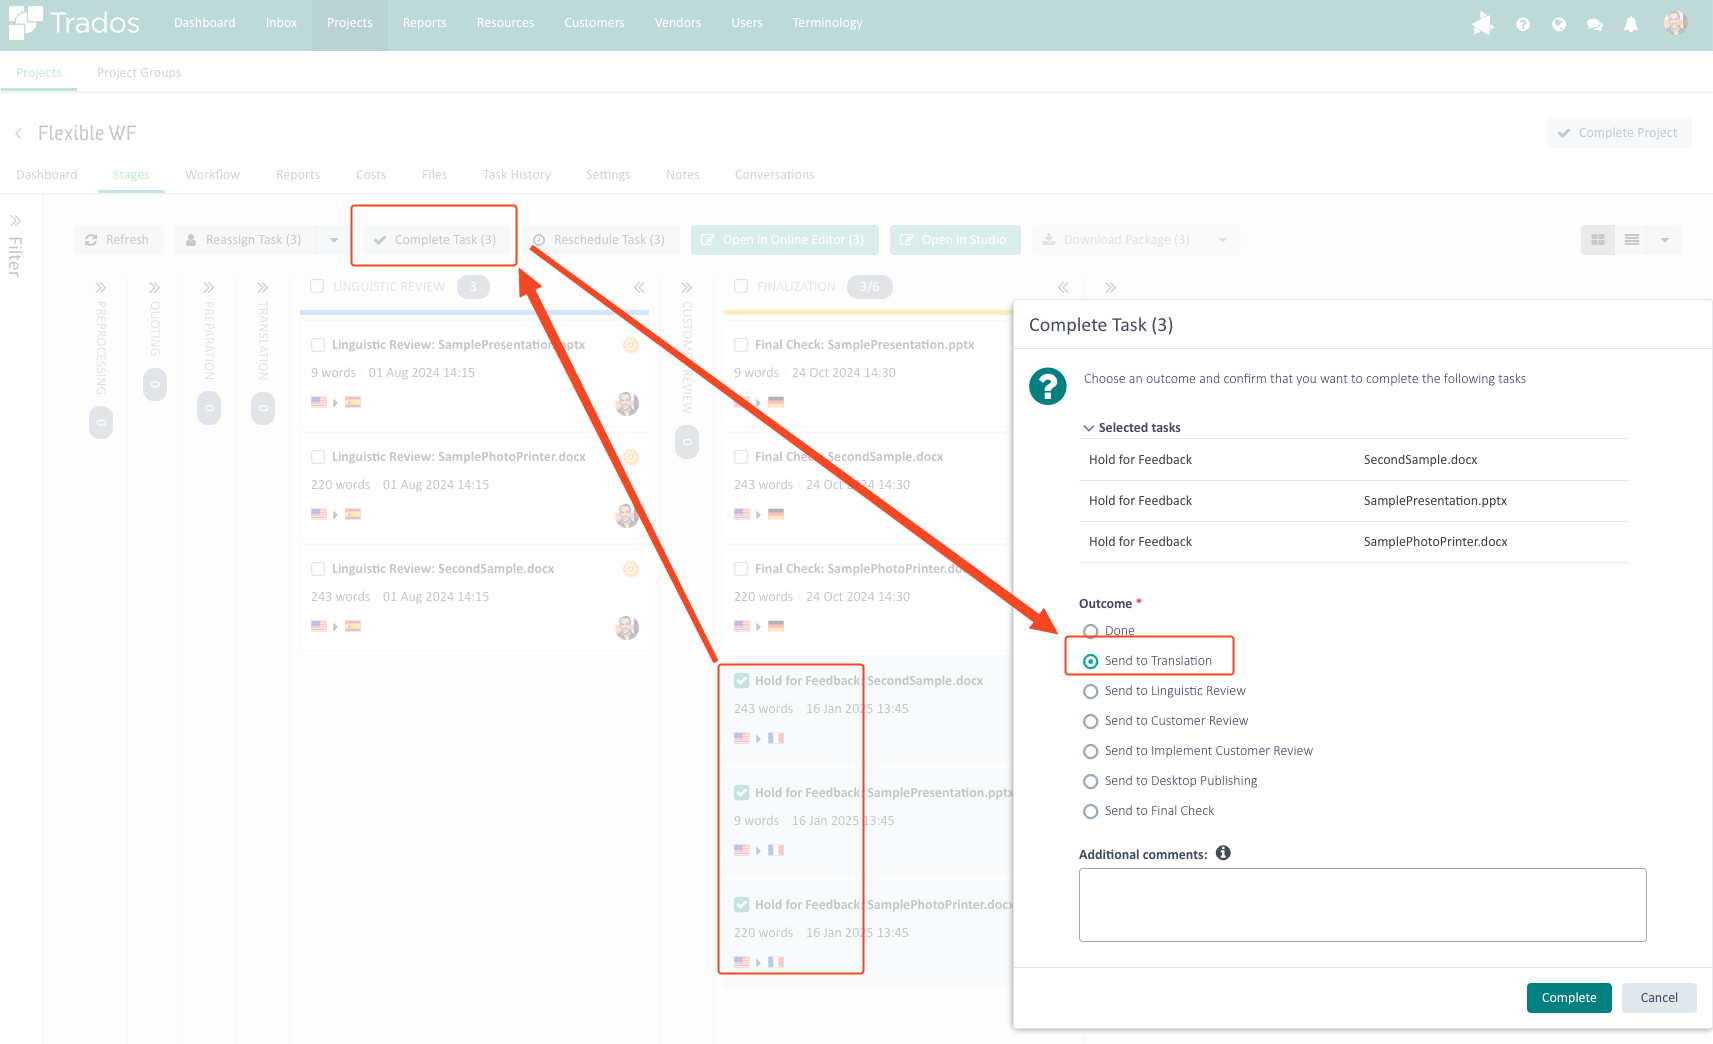Choose Send to Final Check outcome
Screen dimensions: 1713x1044
pos(1091,811)
